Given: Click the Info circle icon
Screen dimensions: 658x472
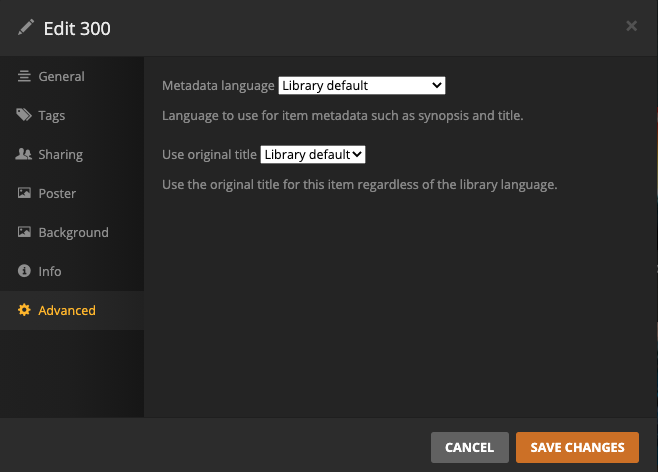Looking at the screenshot, I should (x=24, y=271).
